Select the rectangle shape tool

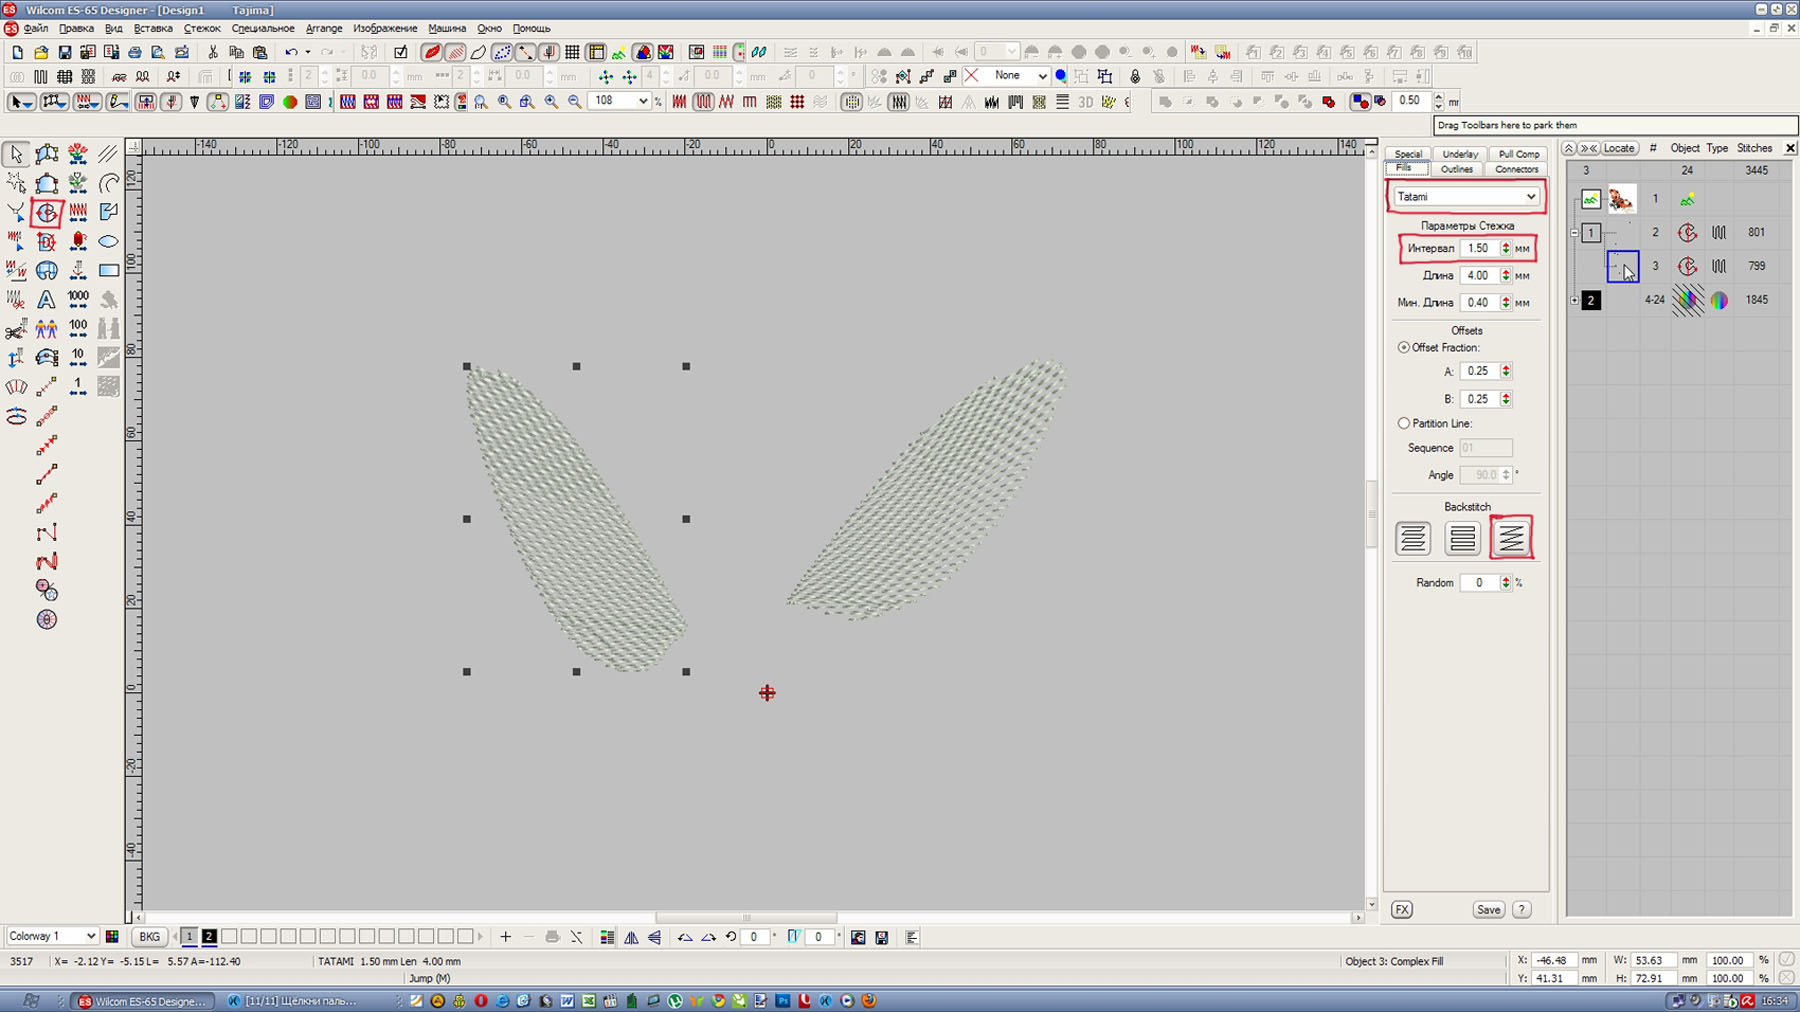109,270
